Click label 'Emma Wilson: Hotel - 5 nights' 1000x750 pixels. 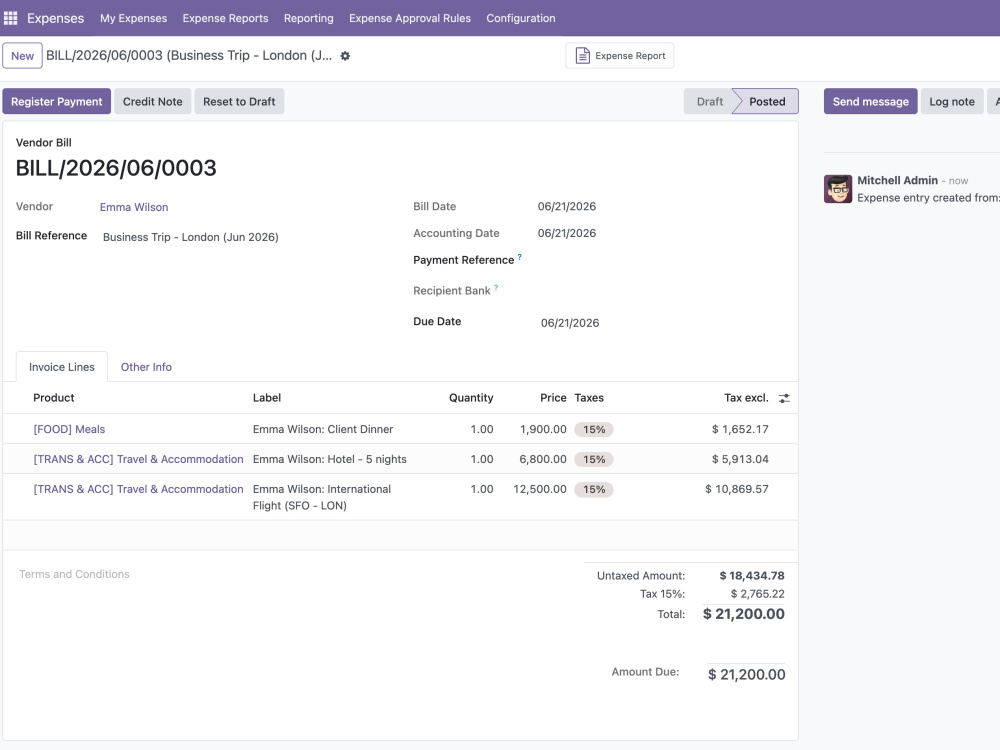point(330,459)
